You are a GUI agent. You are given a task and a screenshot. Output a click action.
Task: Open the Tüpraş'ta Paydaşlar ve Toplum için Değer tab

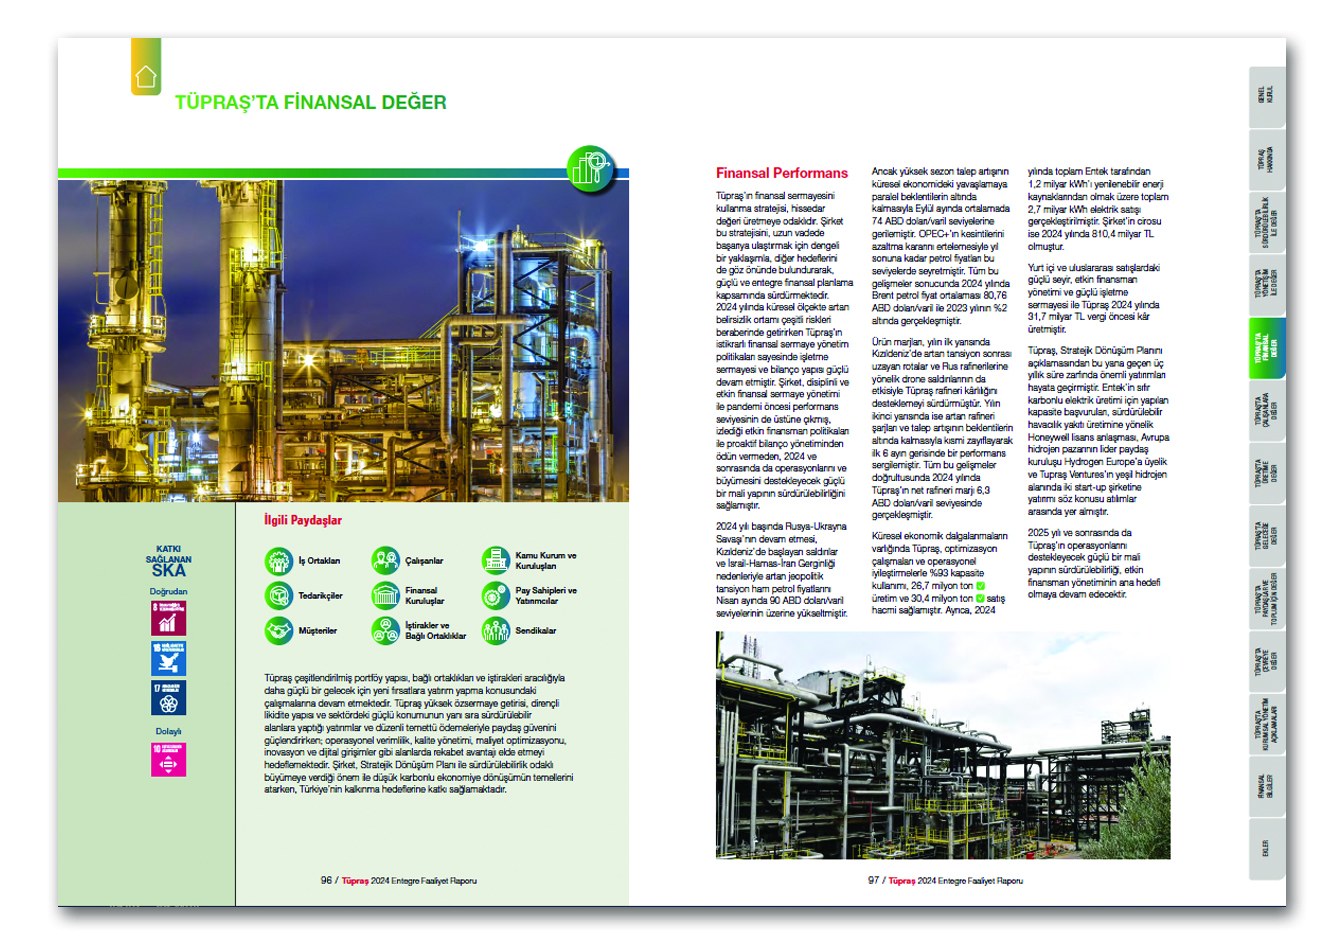coord(1267,600)
